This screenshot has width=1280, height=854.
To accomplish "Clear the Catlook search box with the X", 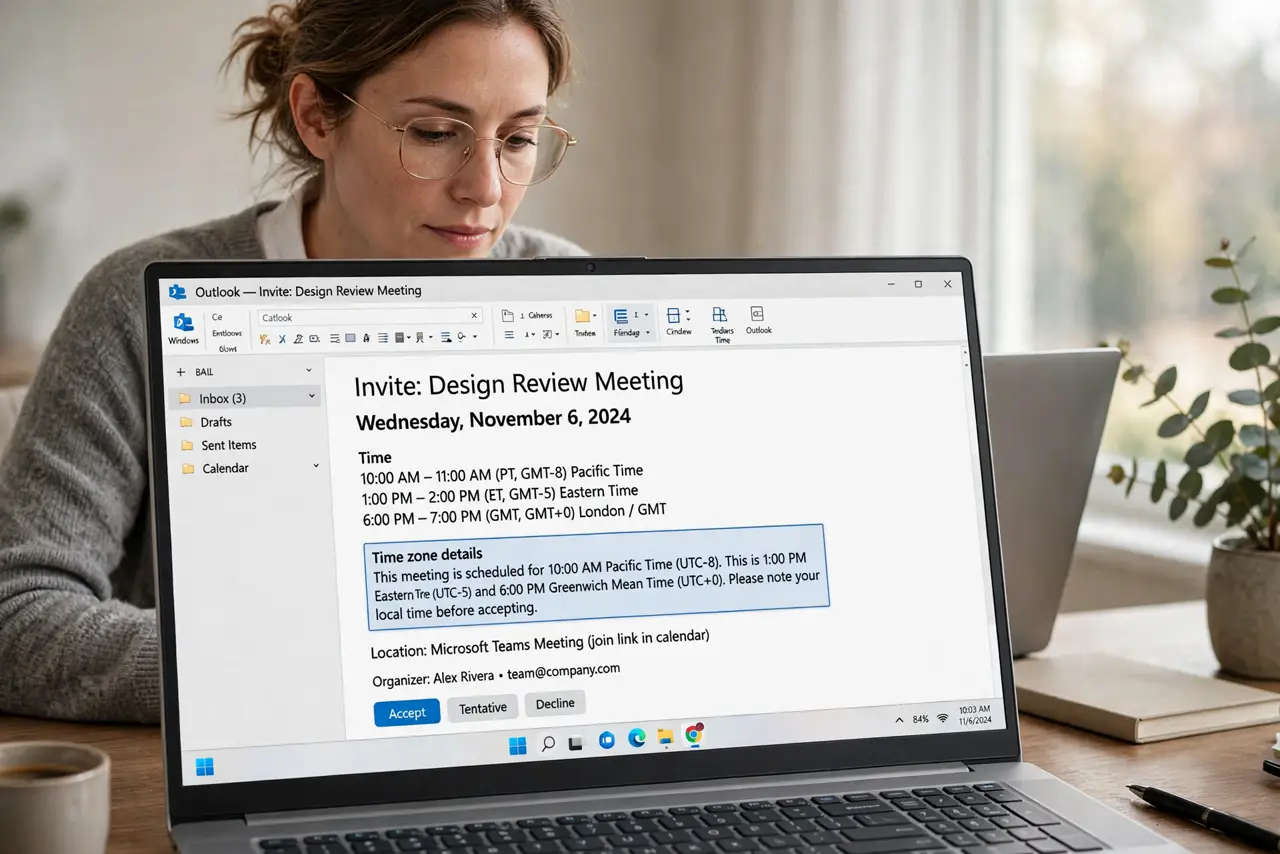I will pyautogui.click(x=474, y=315).
